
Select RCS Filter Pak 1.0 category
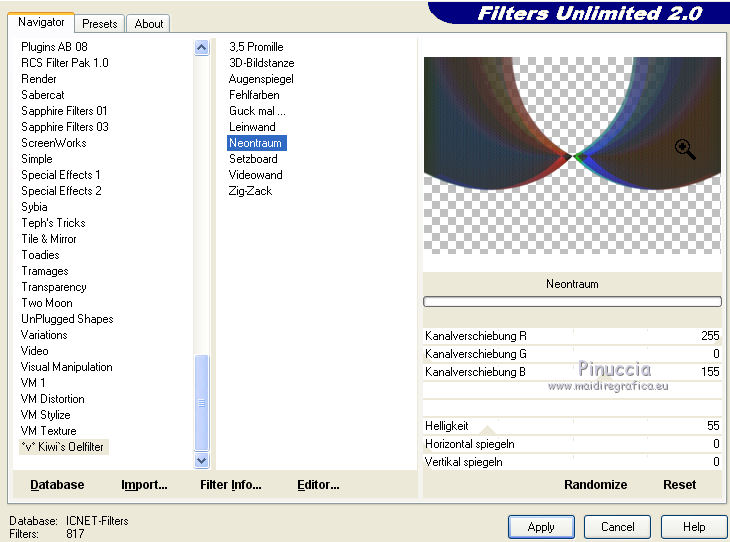tap(65, 63)
